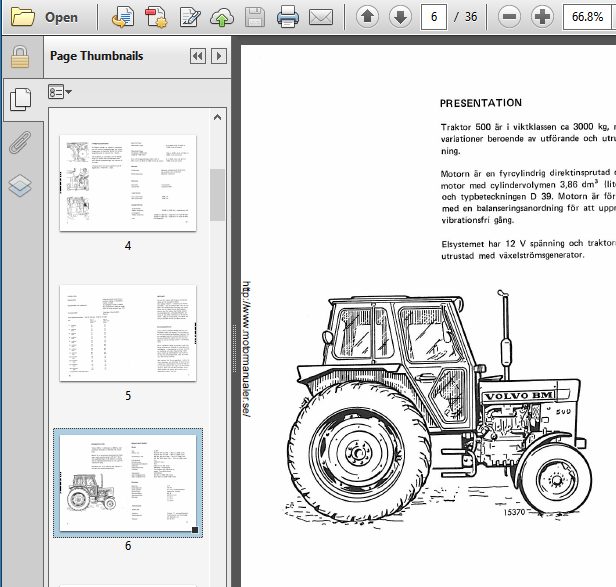Select page 4 thumbnail
Screen dimensions: 616x587
click(x=128, y=183)
